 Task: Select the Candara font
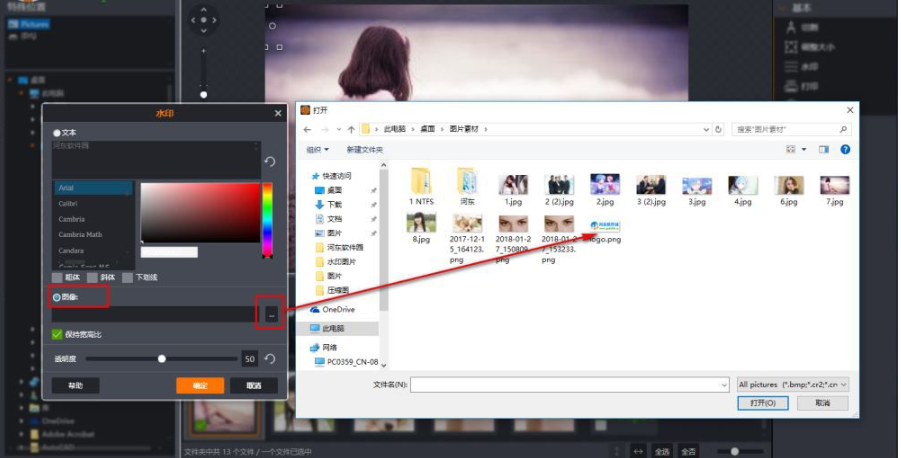(71, 251)
